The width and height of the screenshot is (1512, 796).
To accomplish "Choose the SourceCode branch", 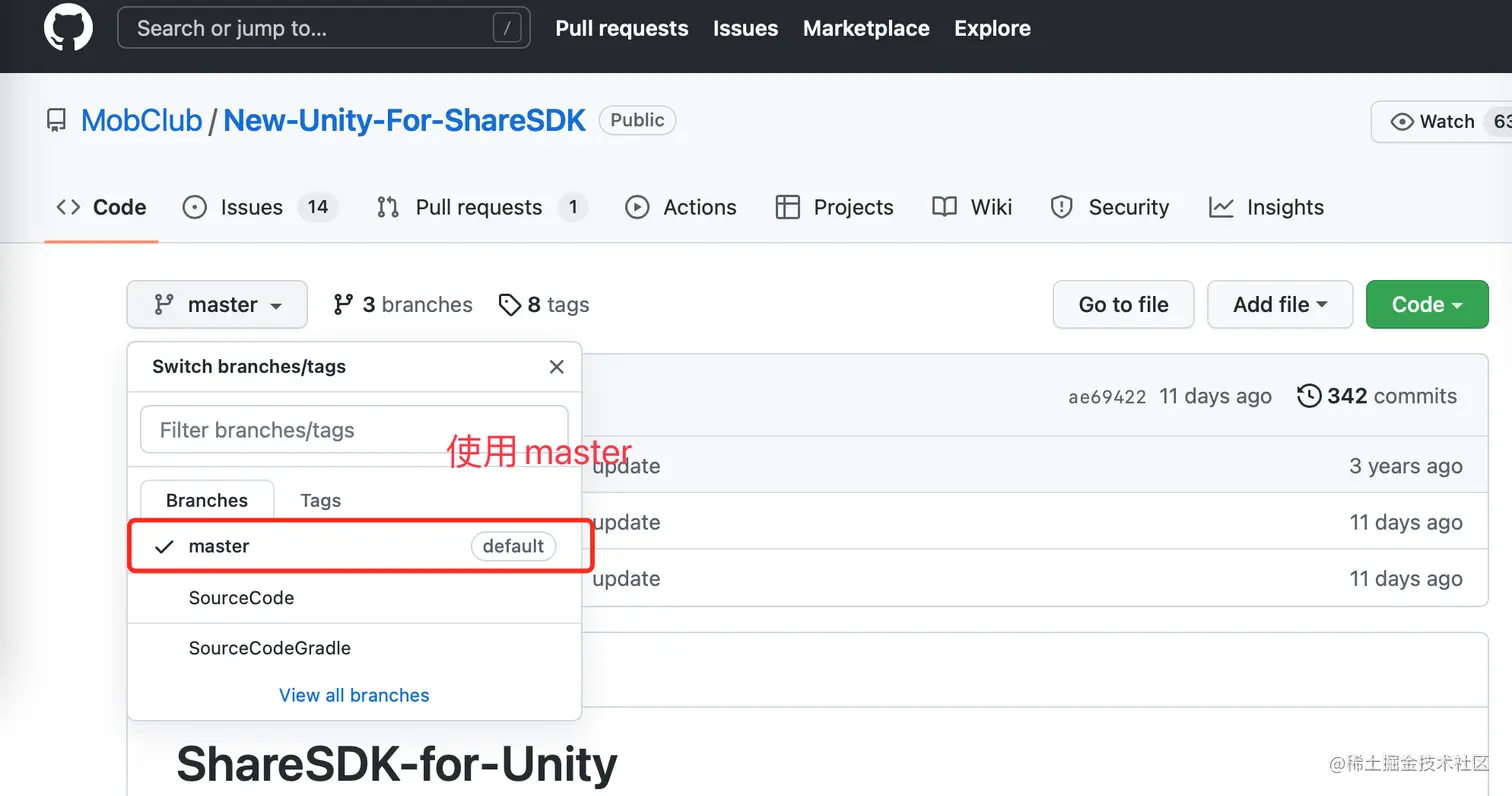I will (354, 598).
